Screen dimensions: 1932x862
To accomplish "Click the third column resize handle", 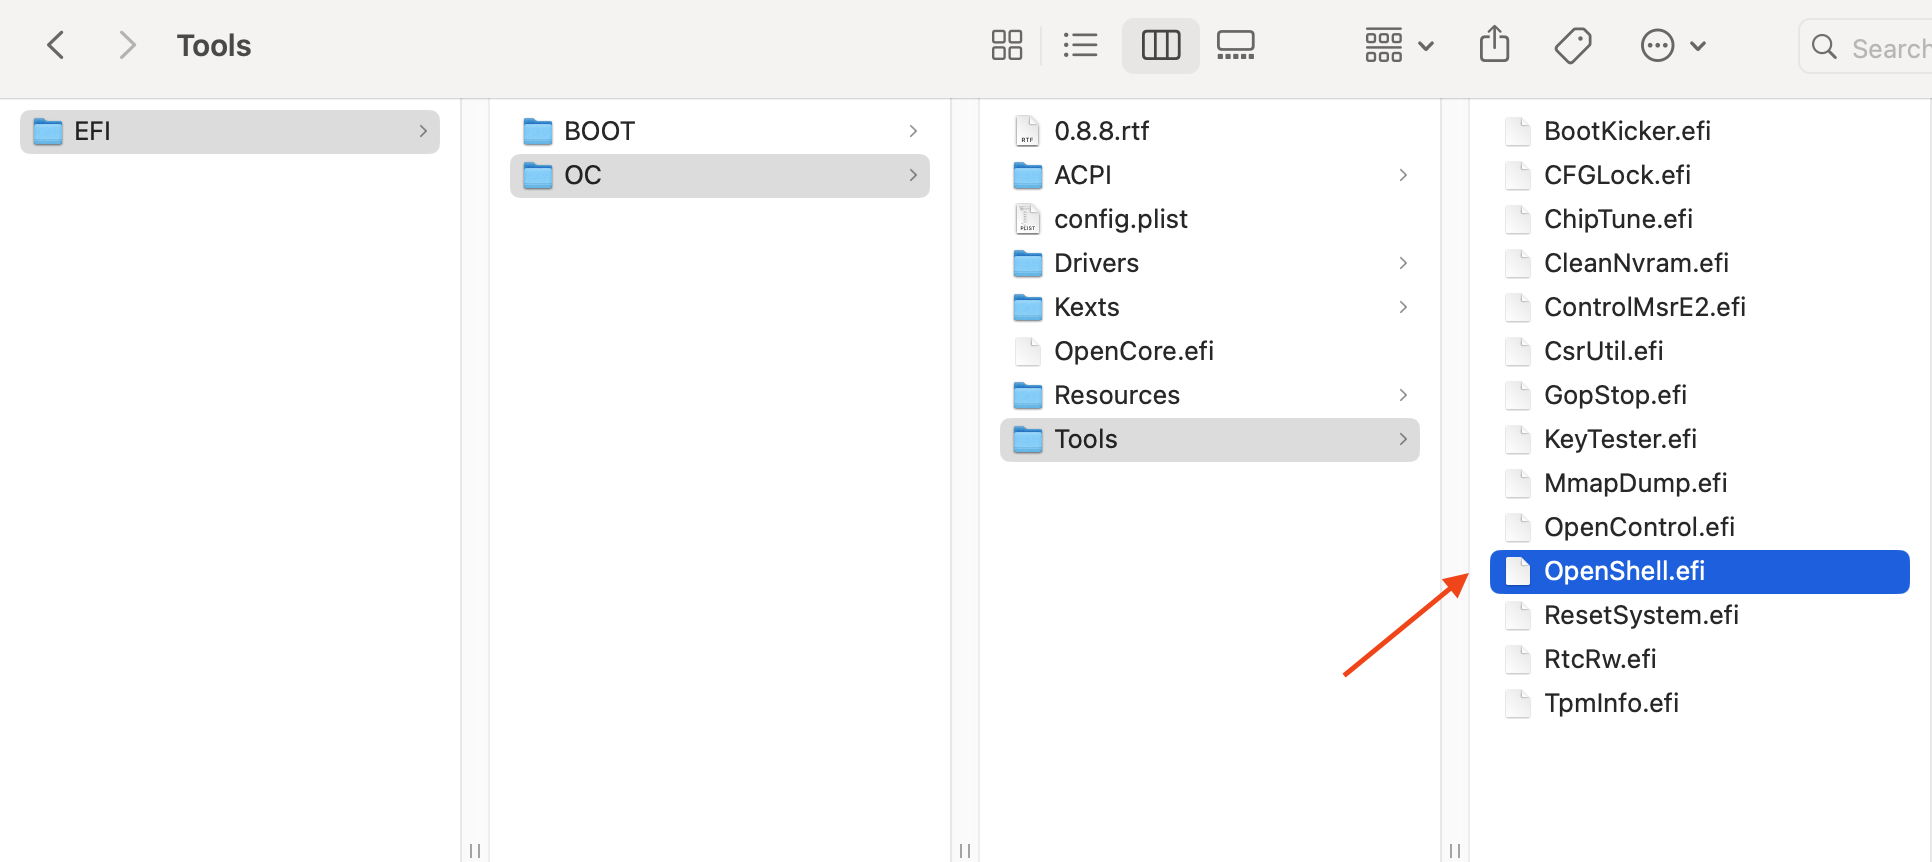I will click(1455, 850).
